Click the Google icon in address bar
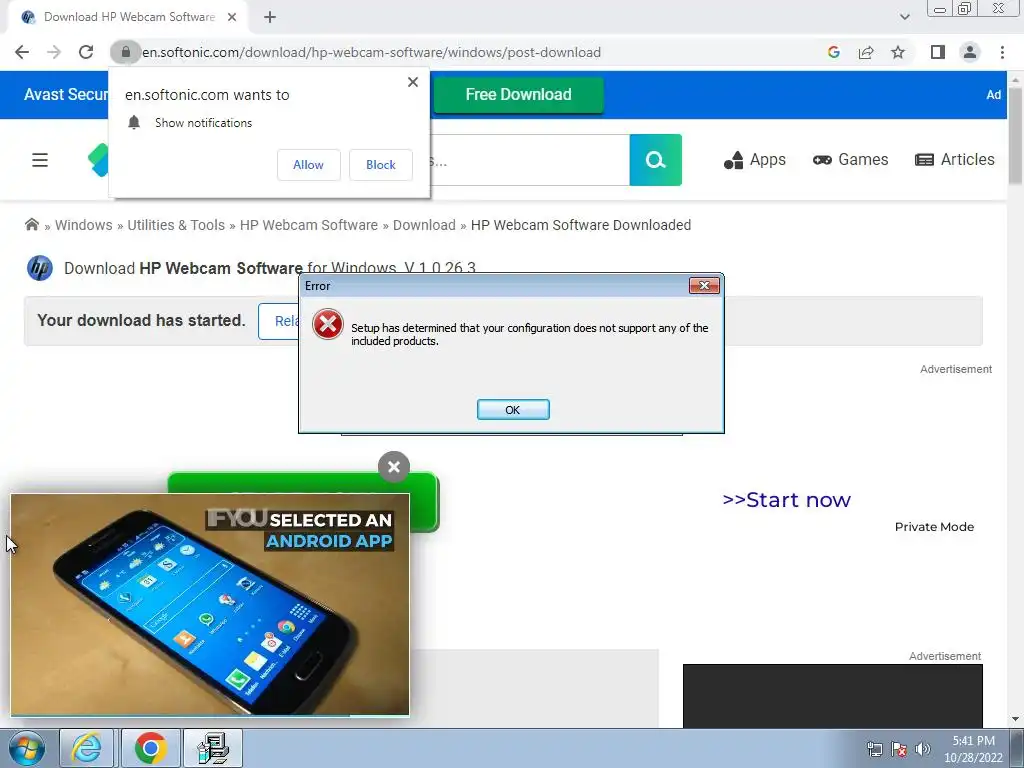The image size is (1024, 768). tap(833, 52)
